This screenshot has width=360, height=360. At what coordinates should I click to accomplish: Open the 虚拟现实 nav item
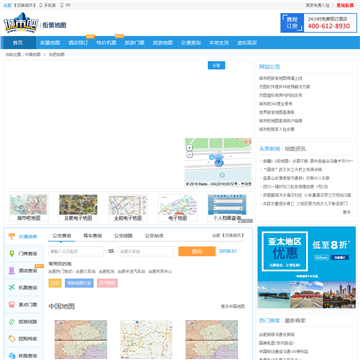pyautogui.click(x=247, y=43)
